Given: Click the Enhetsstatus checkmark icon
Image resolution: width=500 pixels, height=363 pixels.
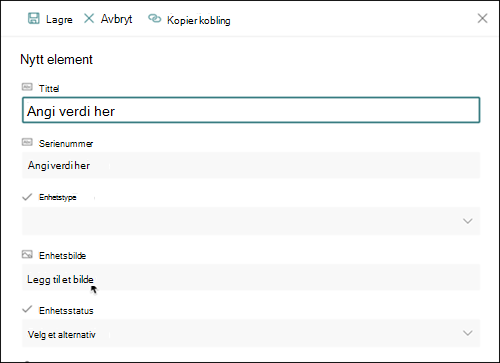Looking at the screenshot, I should [x=27, y=309].
